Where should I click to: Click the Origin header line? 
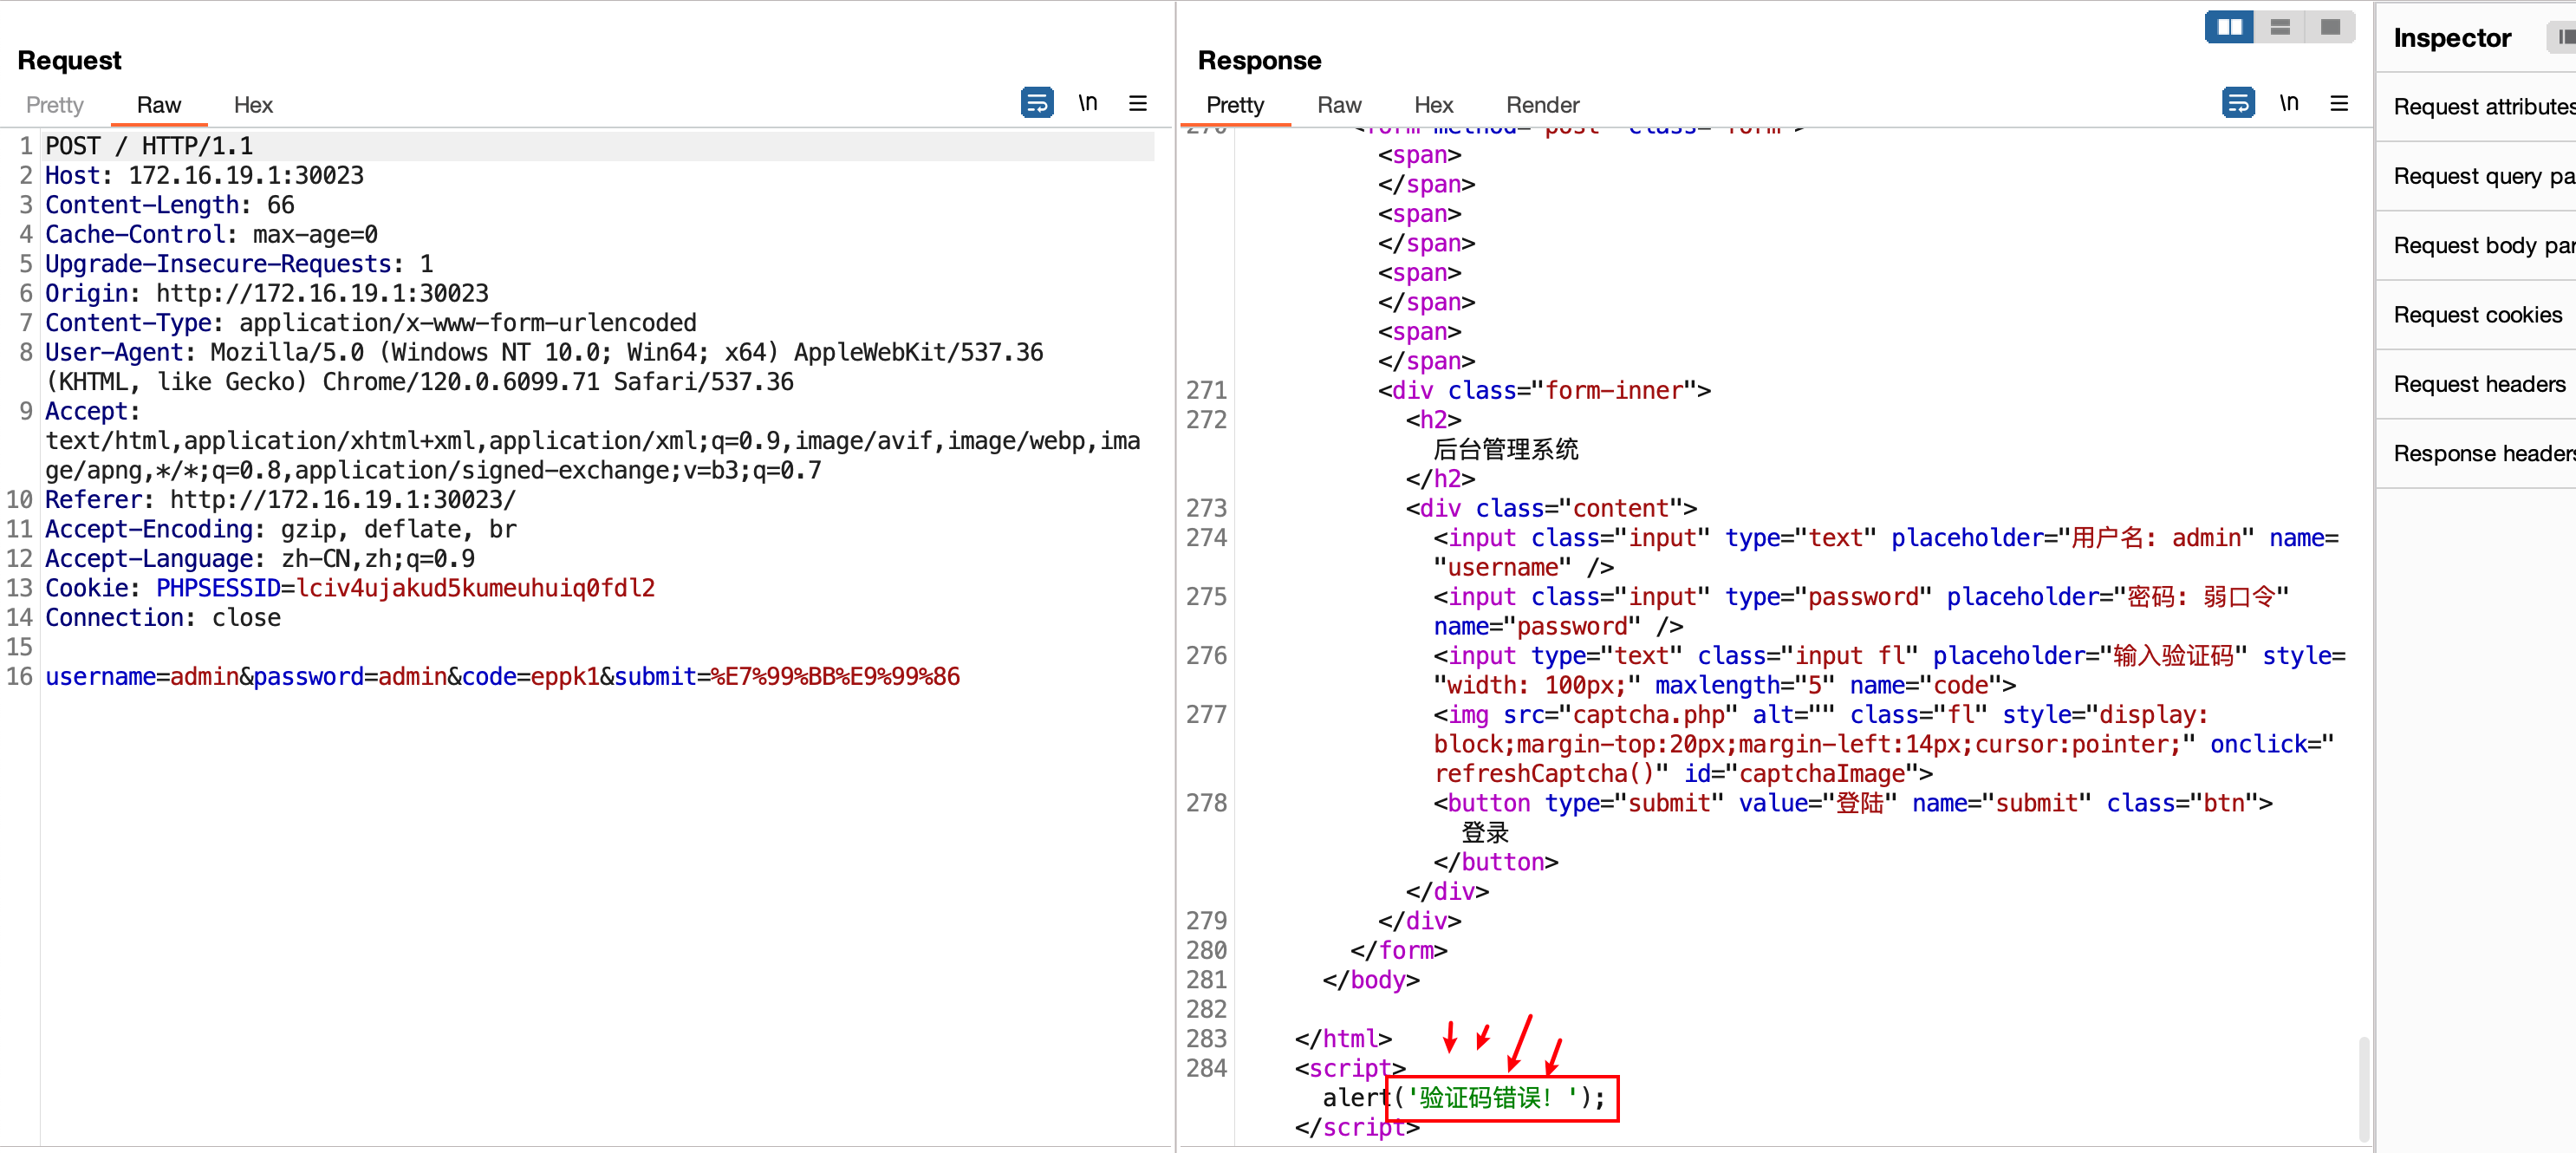click(x=267, y=293)
